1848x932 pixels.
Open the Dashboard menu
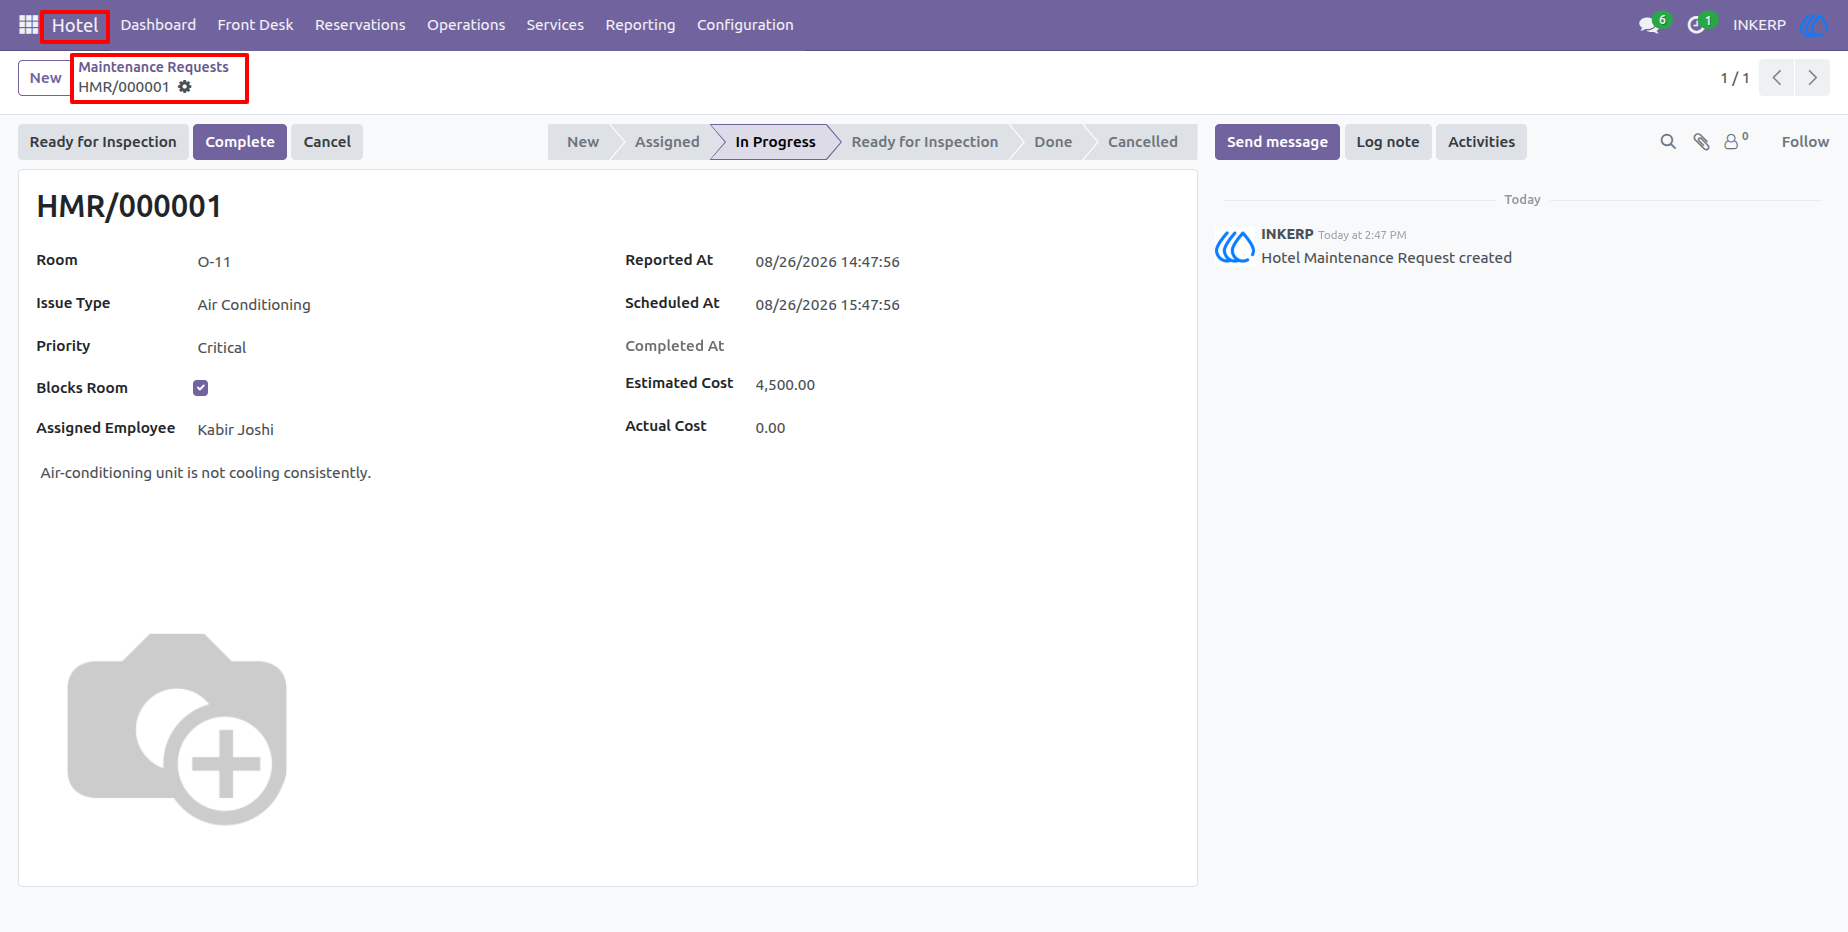click(x=158, y=25)
